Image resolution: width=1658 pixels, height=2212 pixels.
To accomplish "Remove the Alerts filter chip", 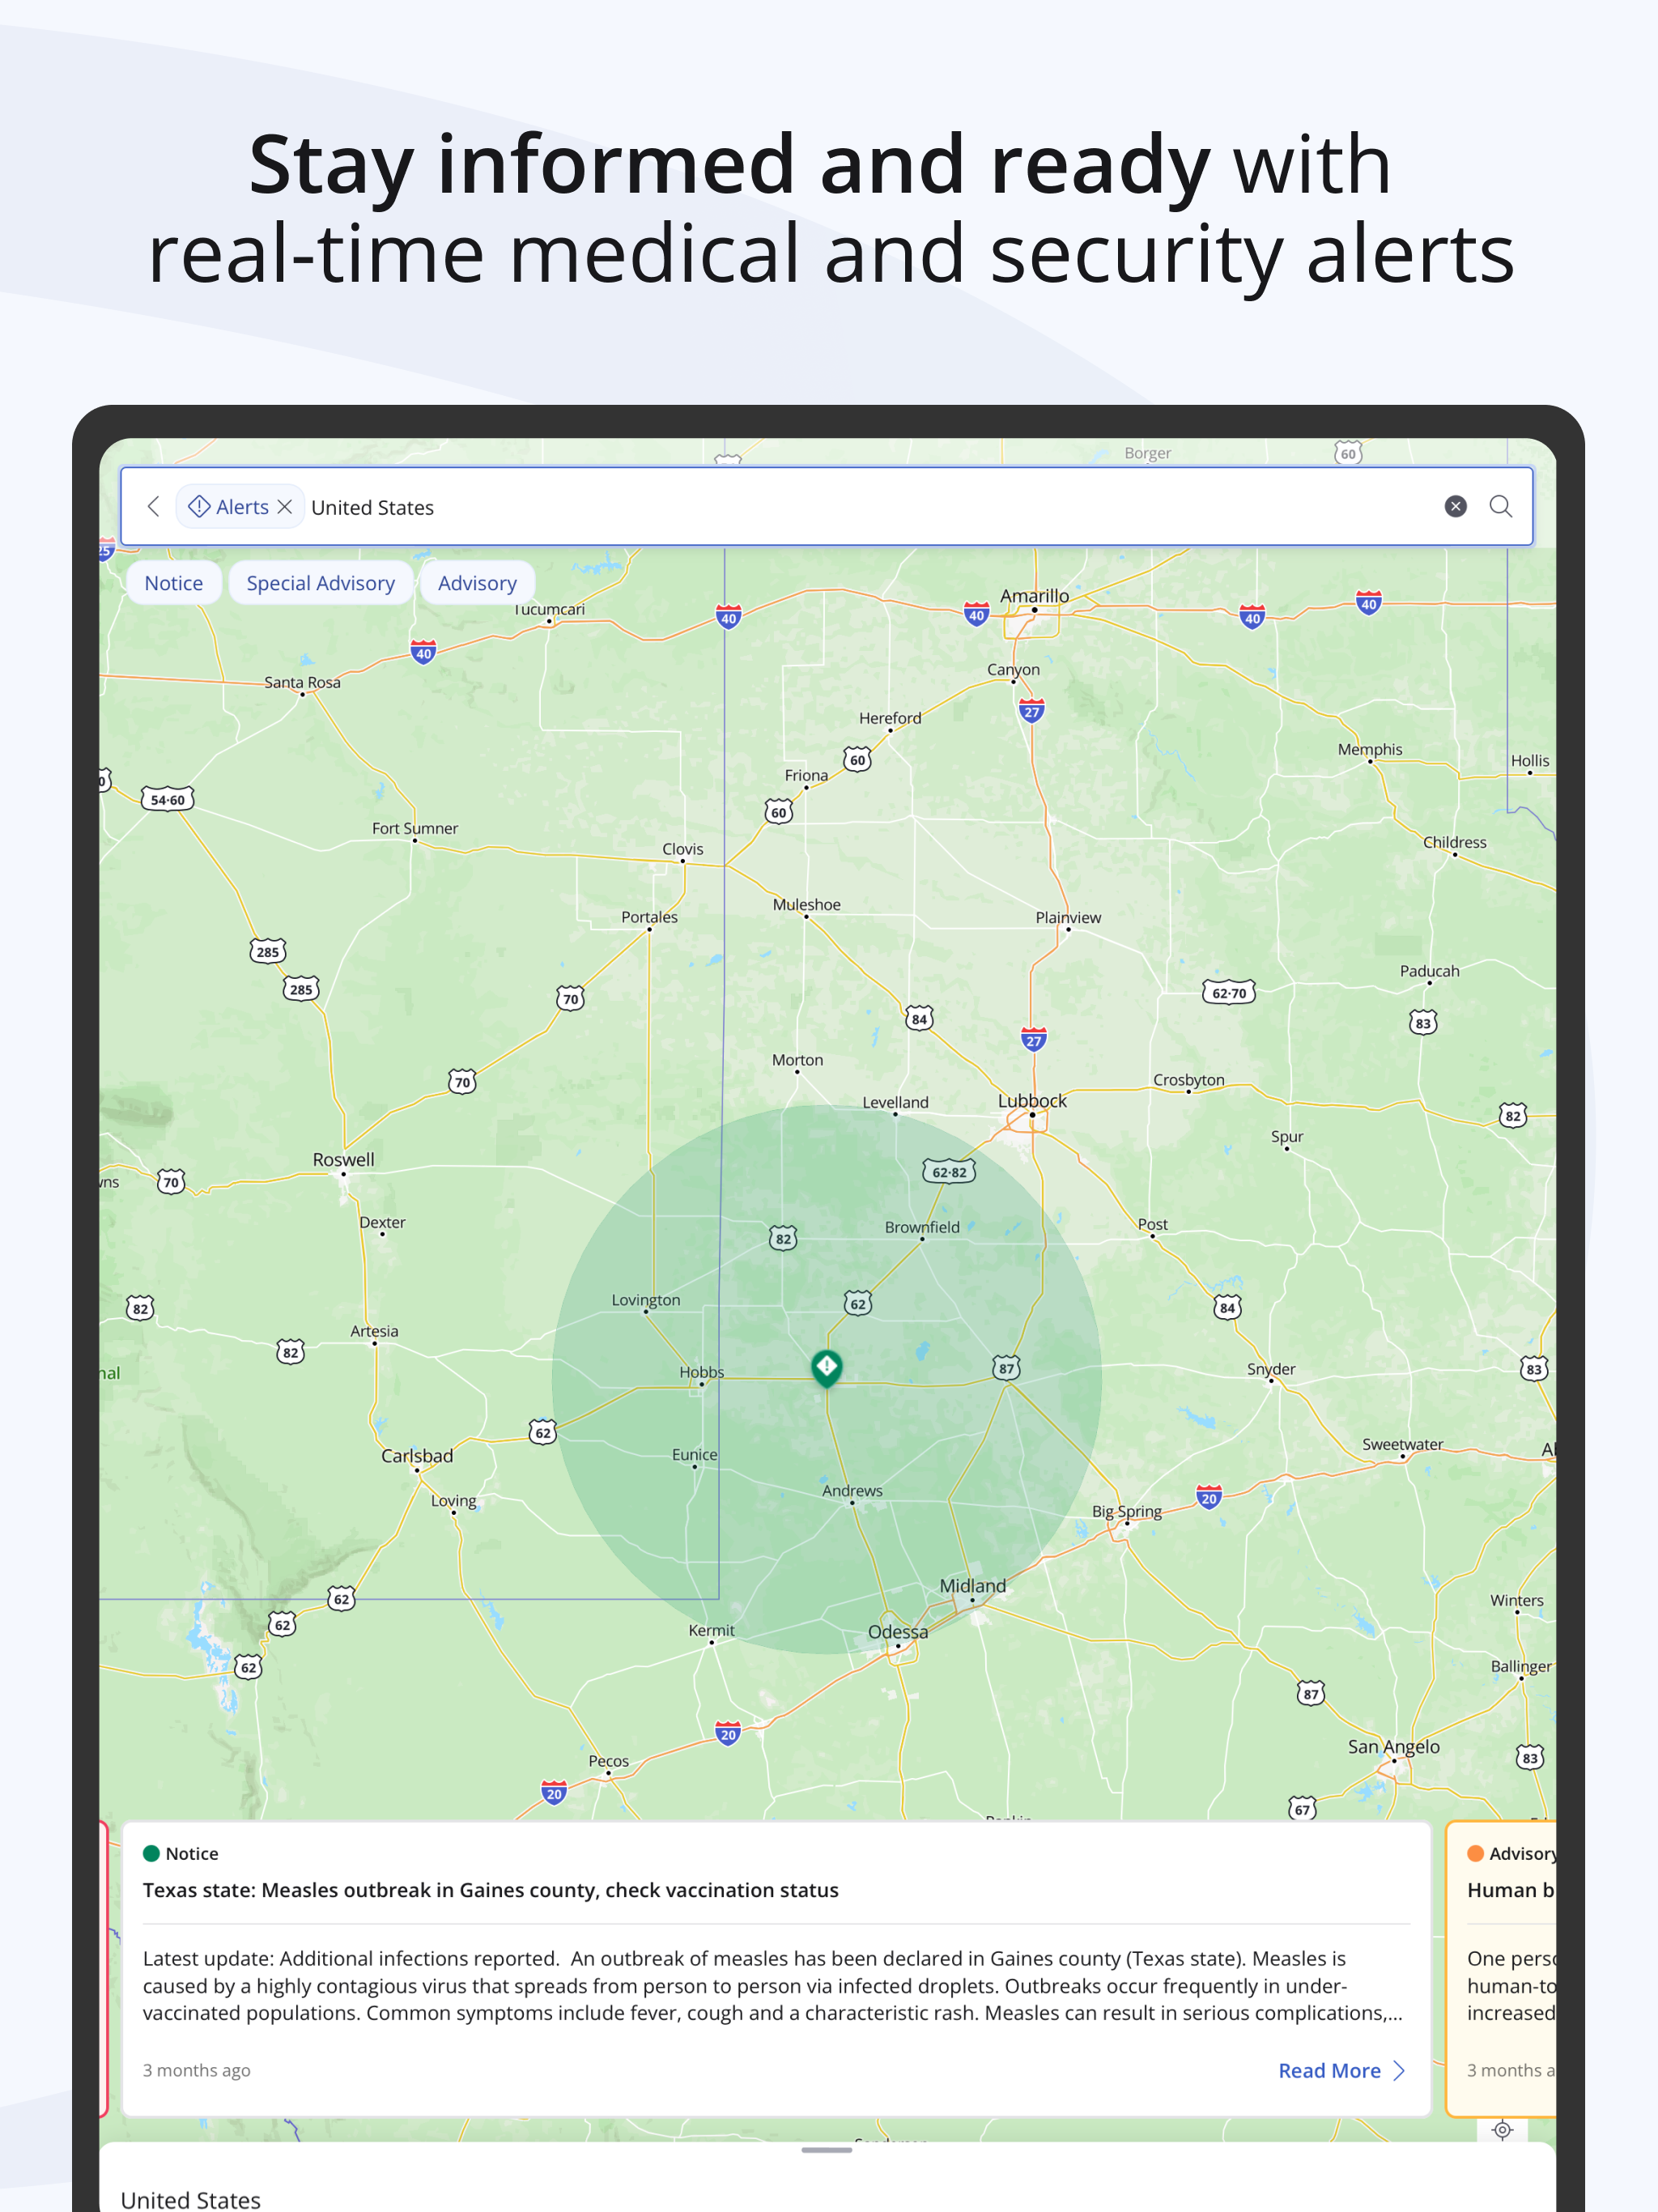I will tap(285, 507).
